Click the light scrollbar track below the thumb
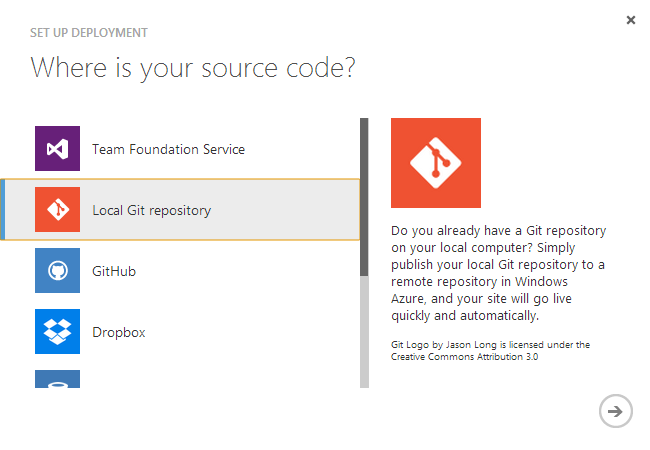This screenshot has height=450, width=650. point(364,330)
